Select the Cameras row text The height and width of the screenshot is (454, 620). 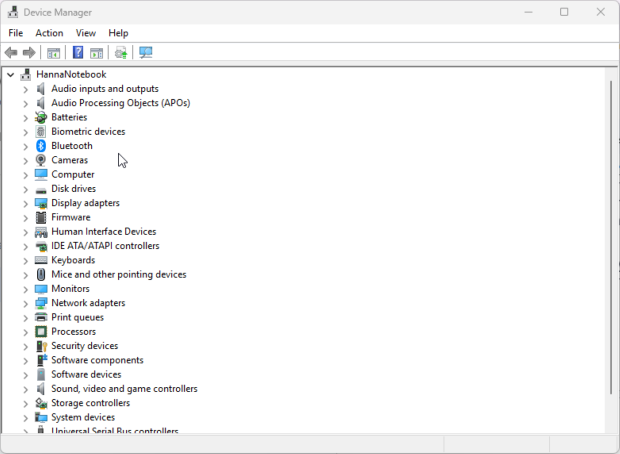point(70,160)
